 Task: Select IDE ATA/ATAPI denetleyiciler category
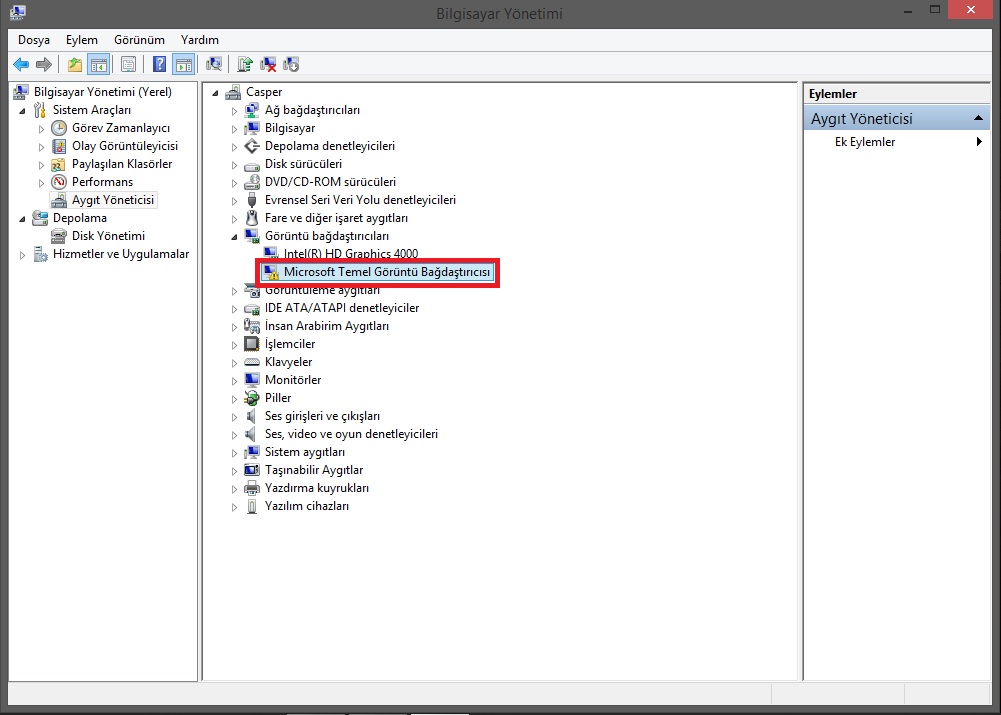[342, 308]
